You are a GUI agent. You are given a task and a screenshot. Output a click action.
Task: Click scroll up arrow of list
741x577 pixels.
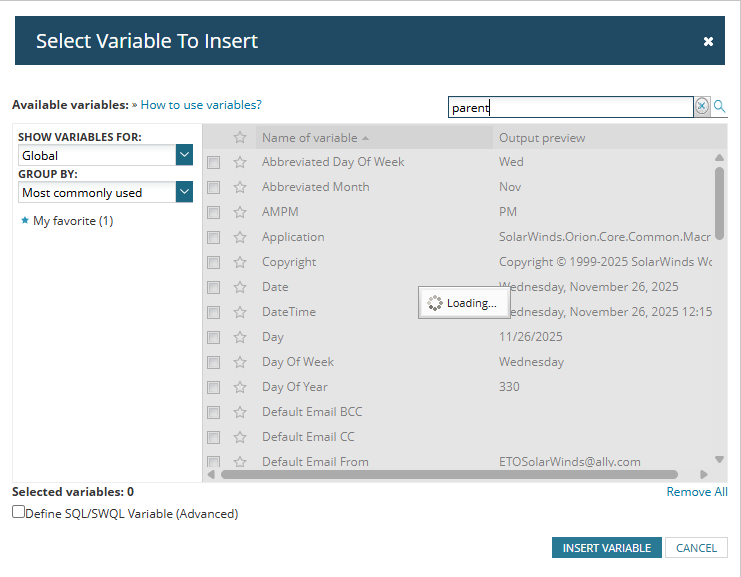point(719,157)
